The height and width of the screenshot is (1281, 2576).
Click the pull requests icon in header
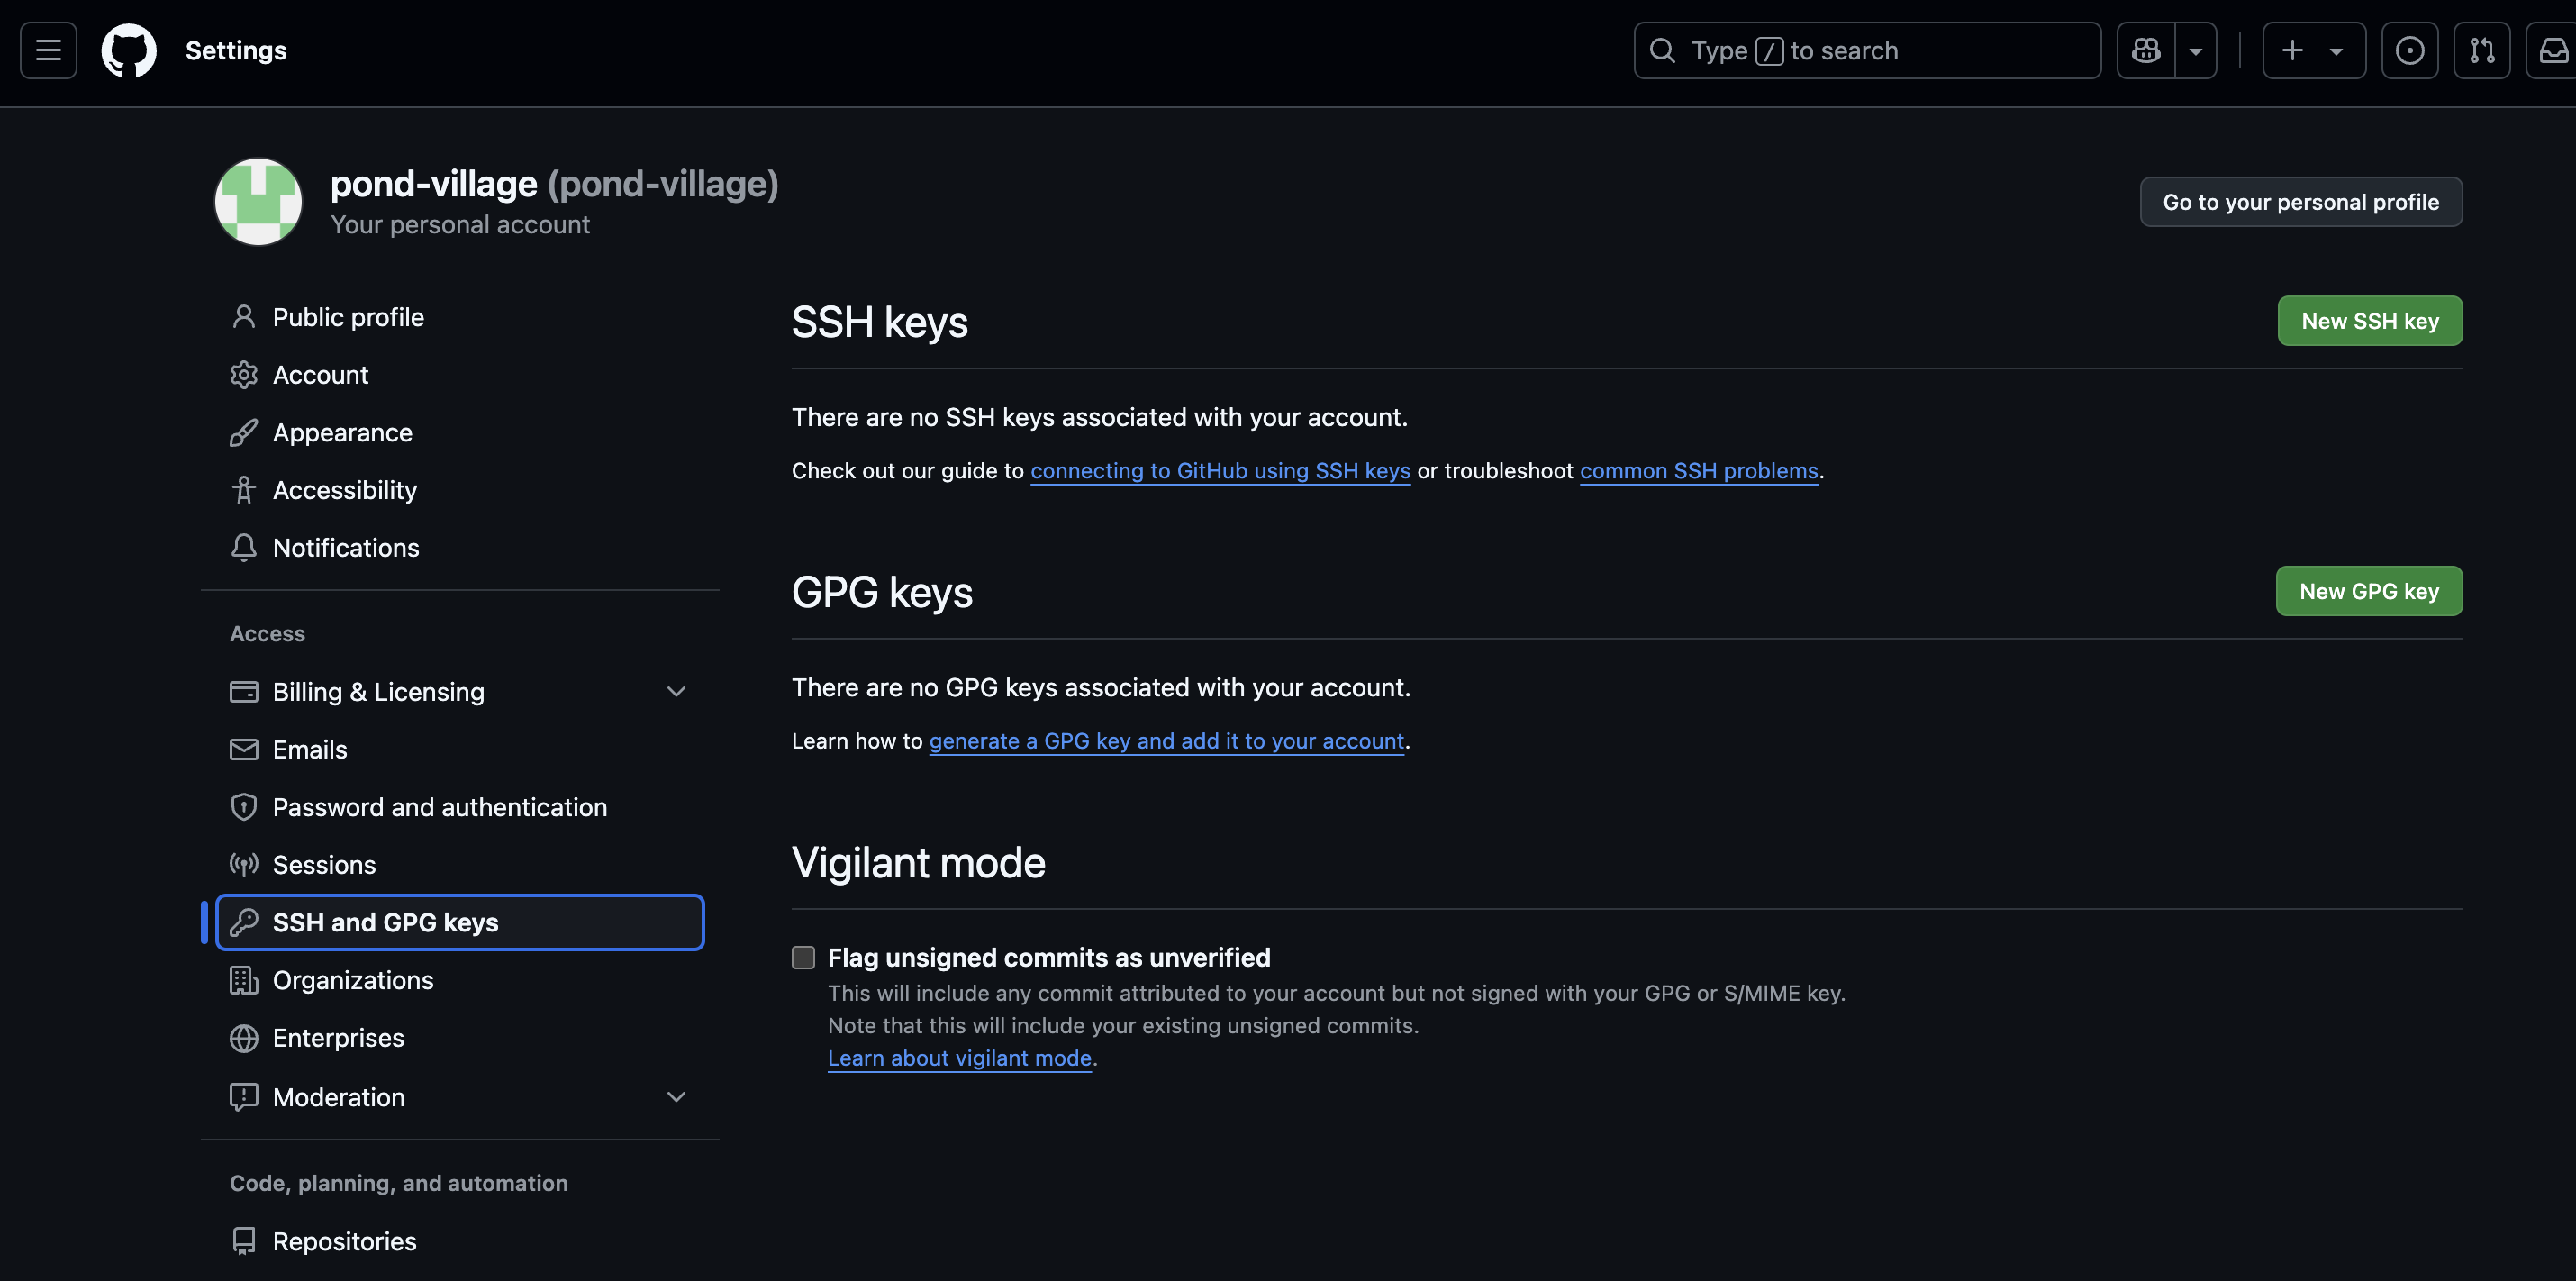coord(2482,50)
